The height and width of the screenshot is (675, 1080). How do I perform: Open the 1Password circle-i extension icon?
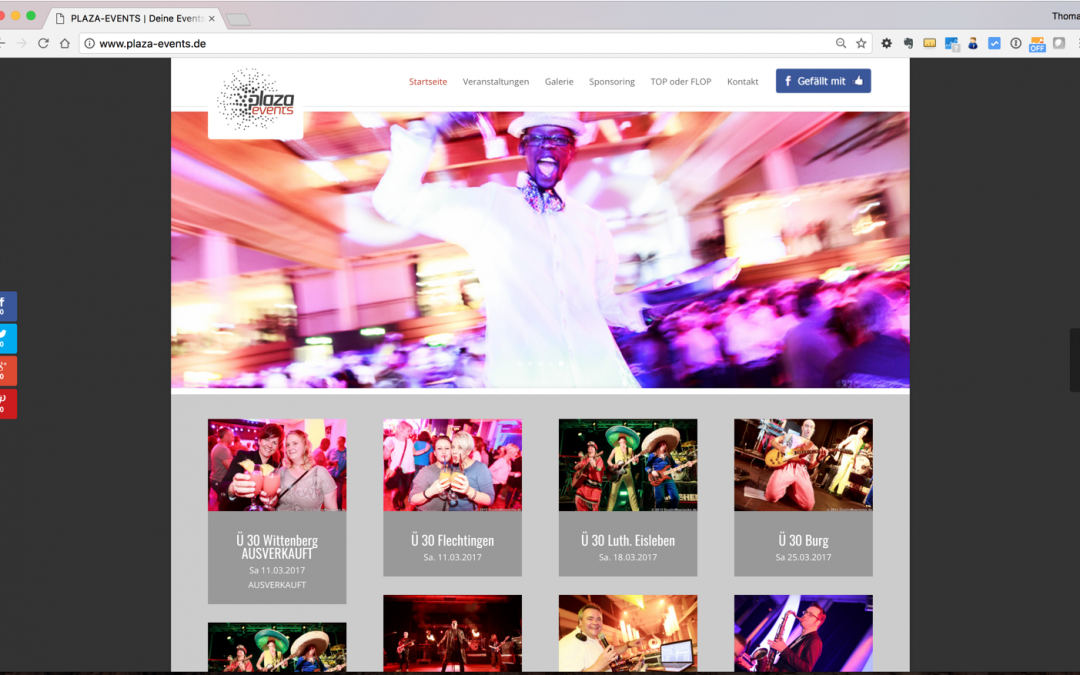click(x=1015, y=43)
